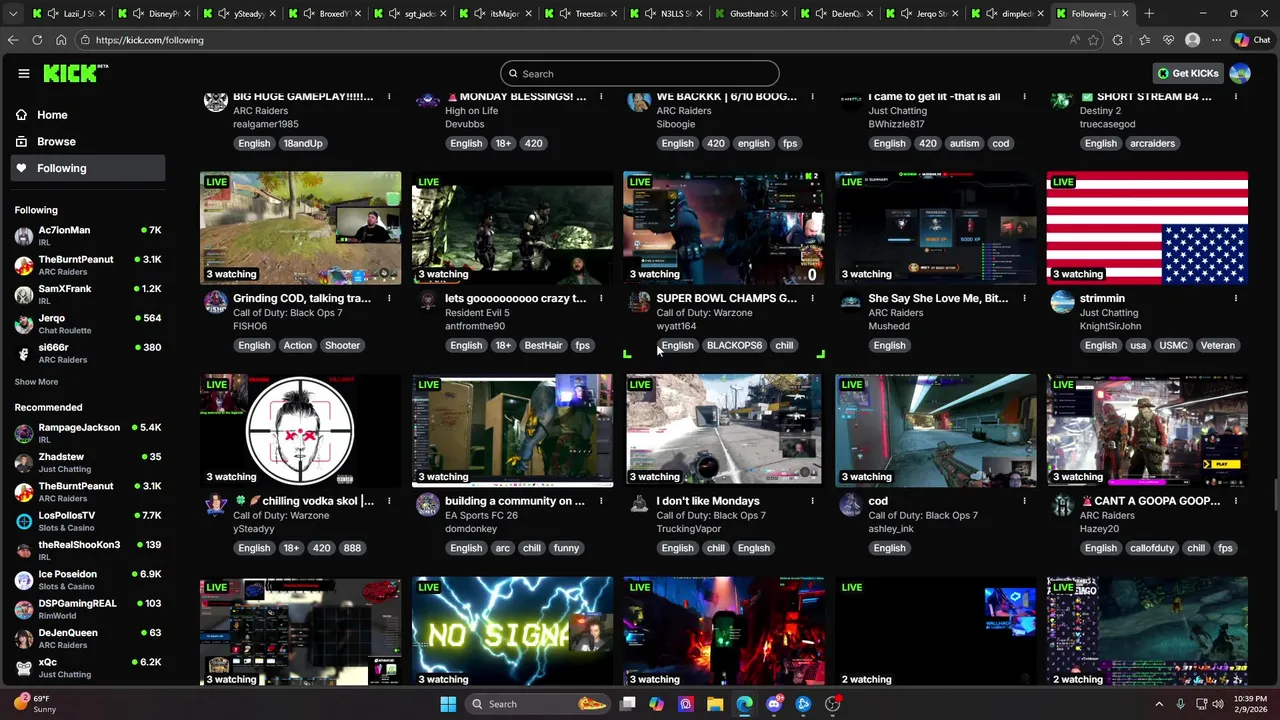The image size is (1280, 720).
Task: Click LosPollosTV avatar in sidebar
Action: [x=24, y=521]
